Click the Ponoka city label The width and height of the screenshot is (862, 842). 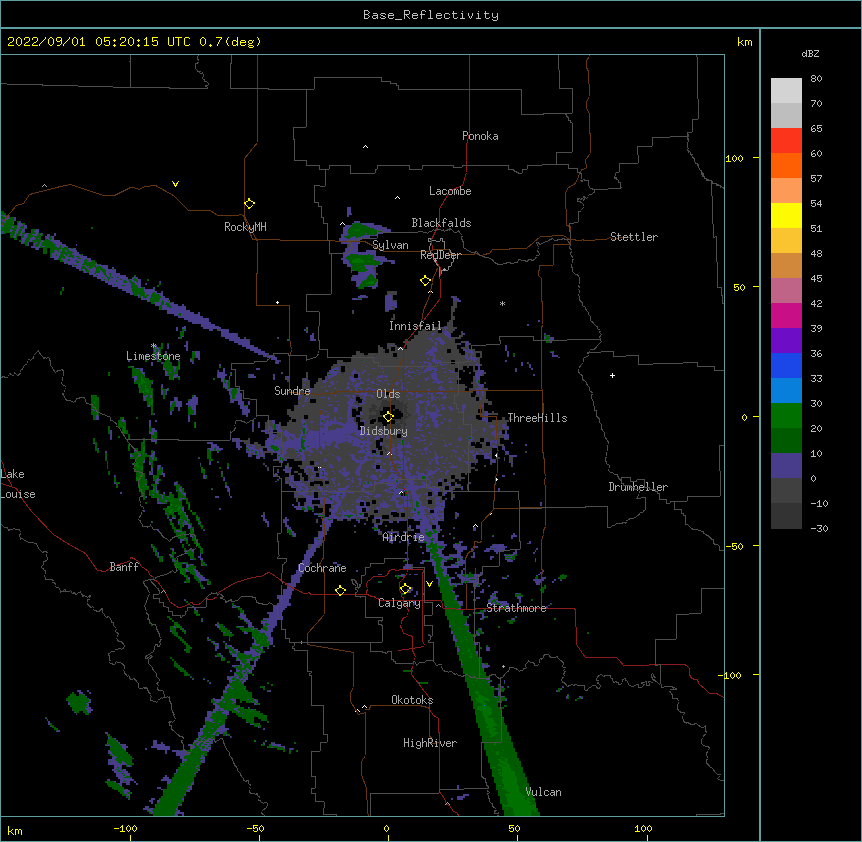tap(480, 136)
